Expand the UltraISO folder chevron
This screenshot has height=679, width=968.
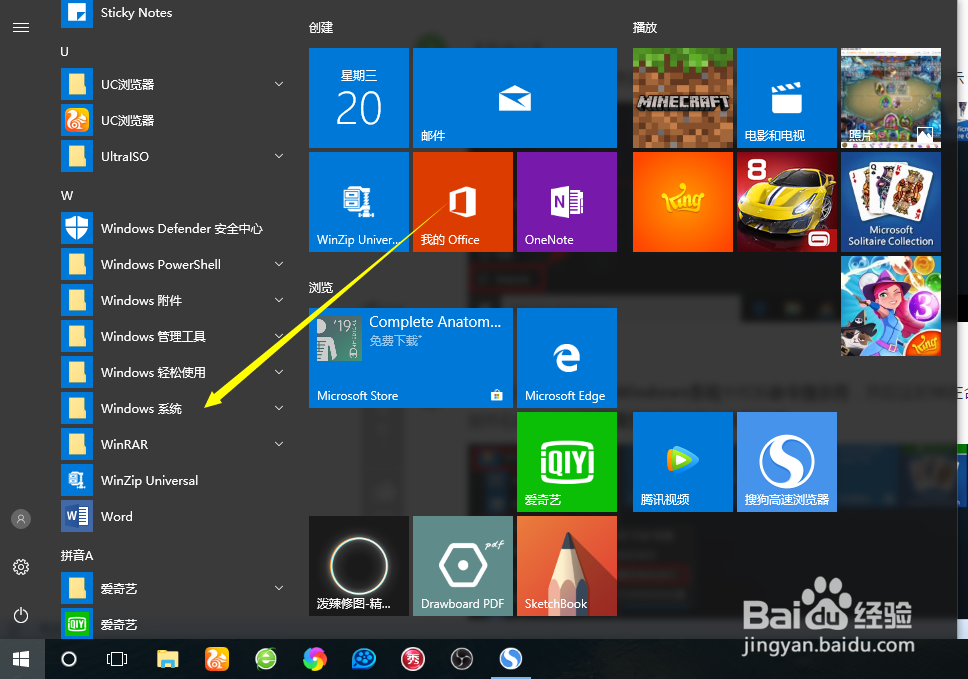click(x=279, y=156)
